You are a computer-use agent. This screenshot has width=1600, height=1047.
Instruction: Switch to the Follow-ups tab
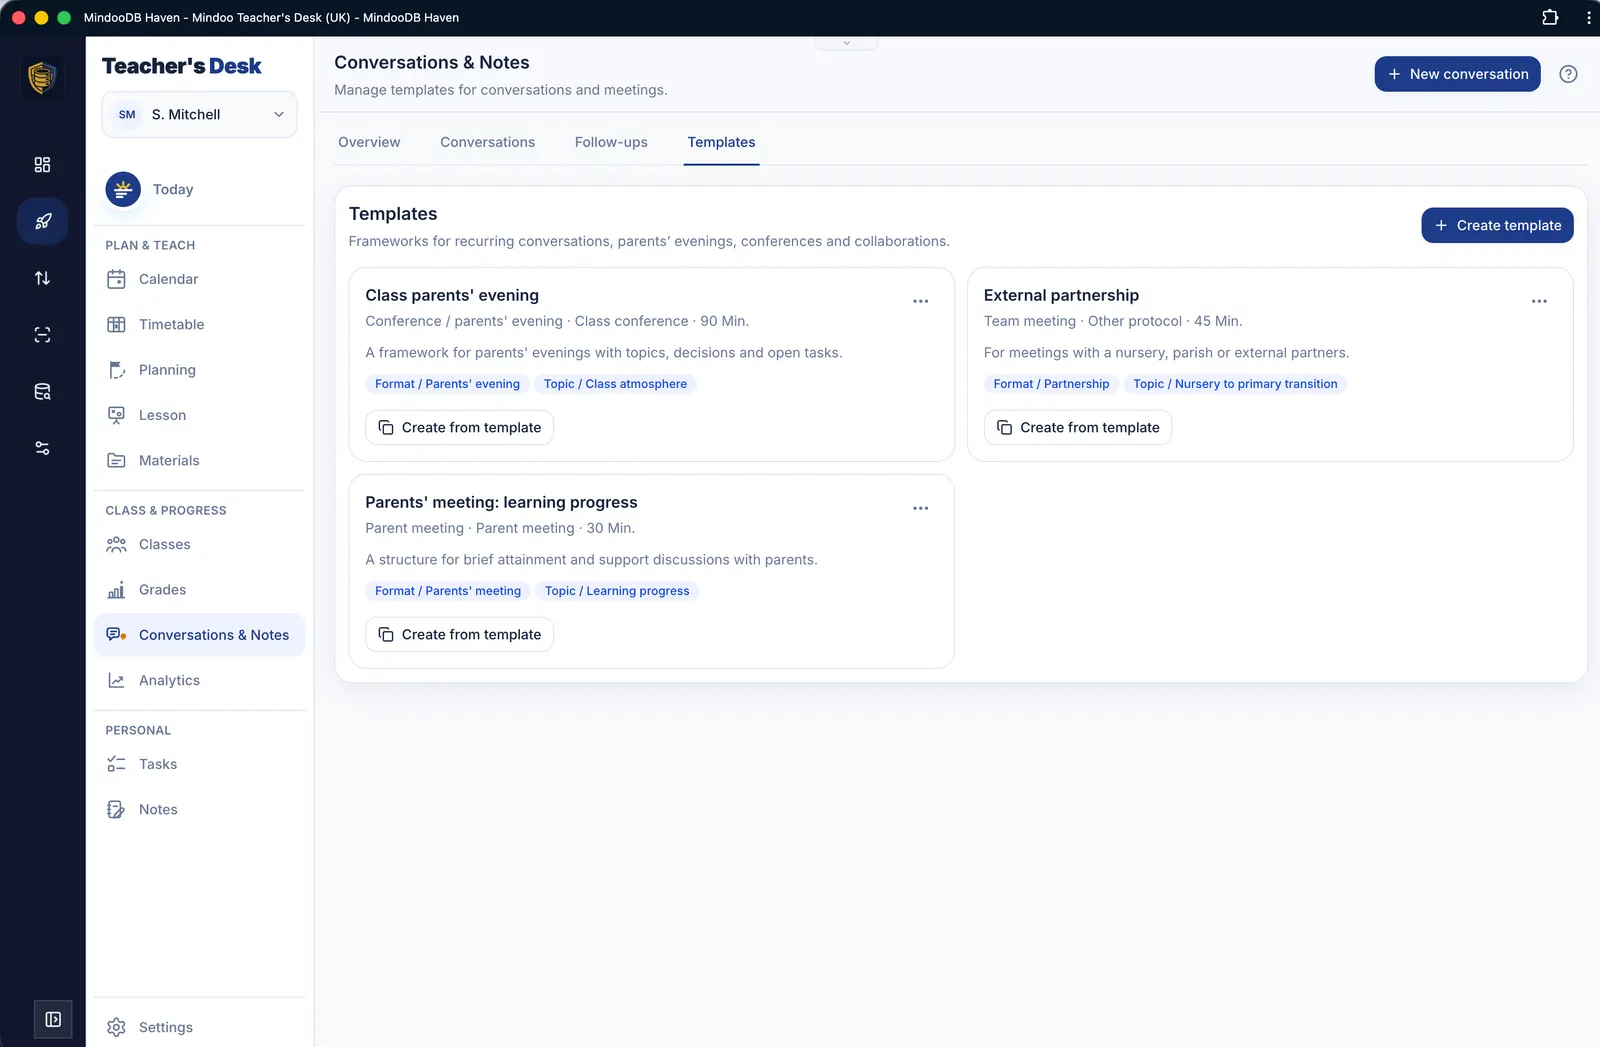click(x=611, y=143)
